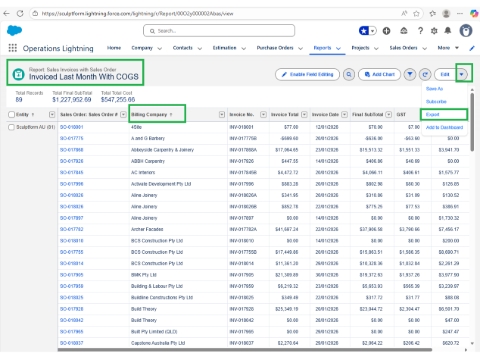Choose Save As from the dropdown menu
480x360 pixels.
click(x=434, y=89)
